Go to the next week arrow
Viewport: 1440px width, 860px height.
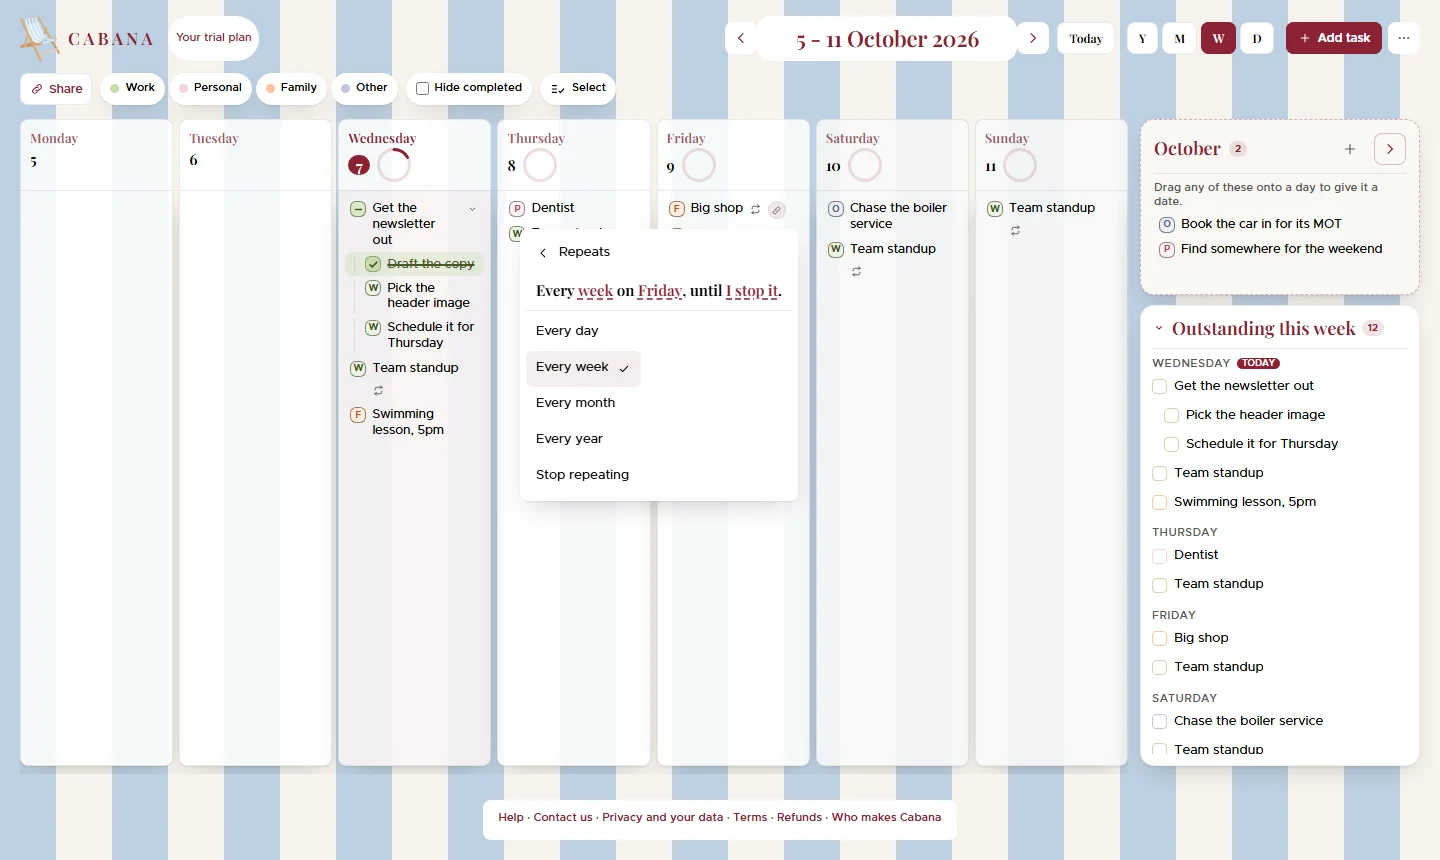tap(1033, 38)
